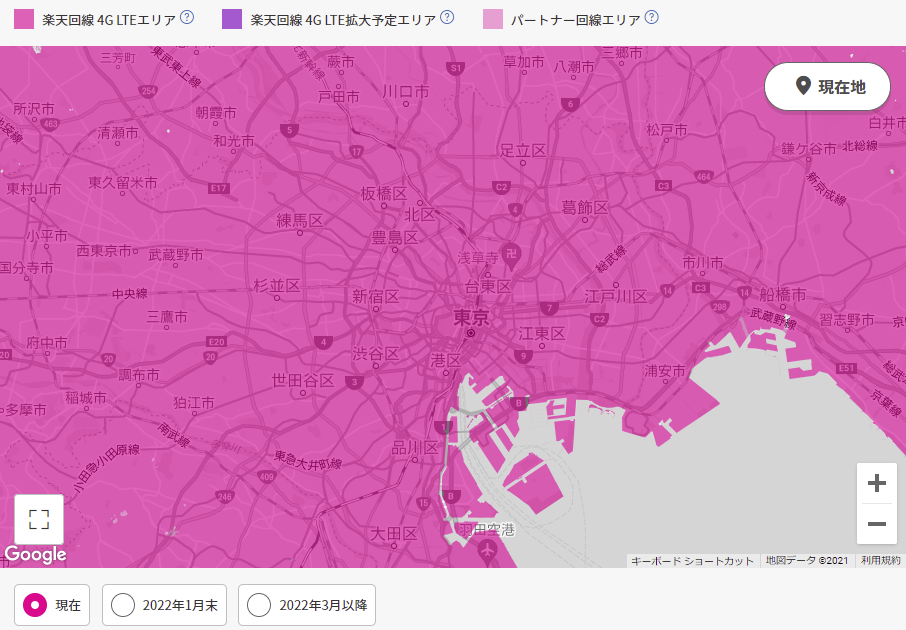Zoom out with the minus button

click(876, 524)
